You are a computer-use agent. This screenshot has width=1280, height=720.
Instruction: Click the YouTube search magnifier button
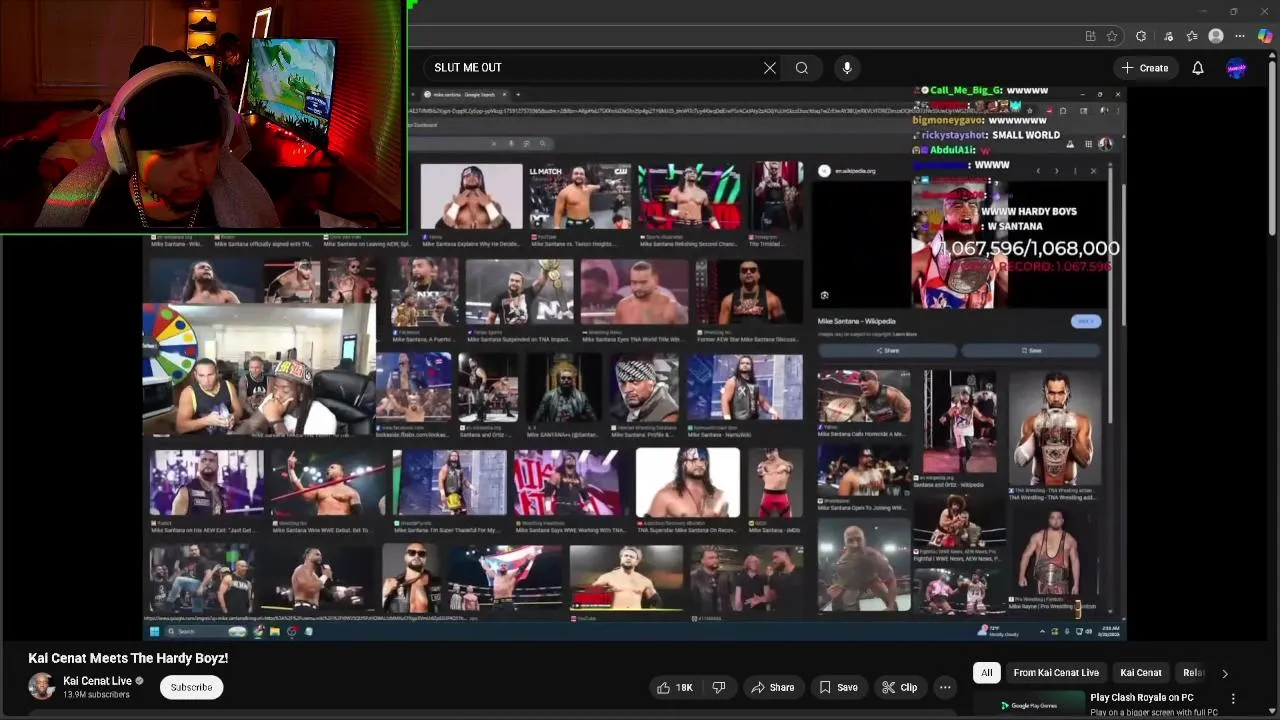click(802, 68)
